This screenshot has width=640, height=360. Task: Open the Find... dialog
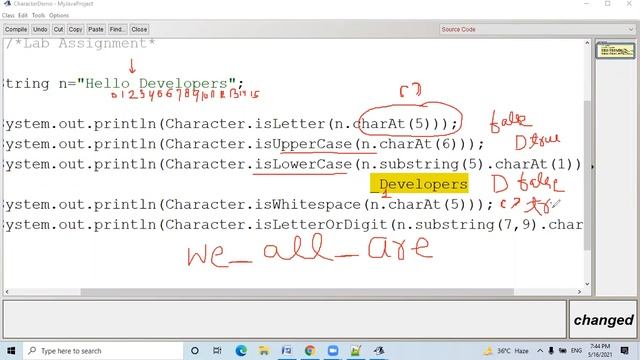(117, 29)
